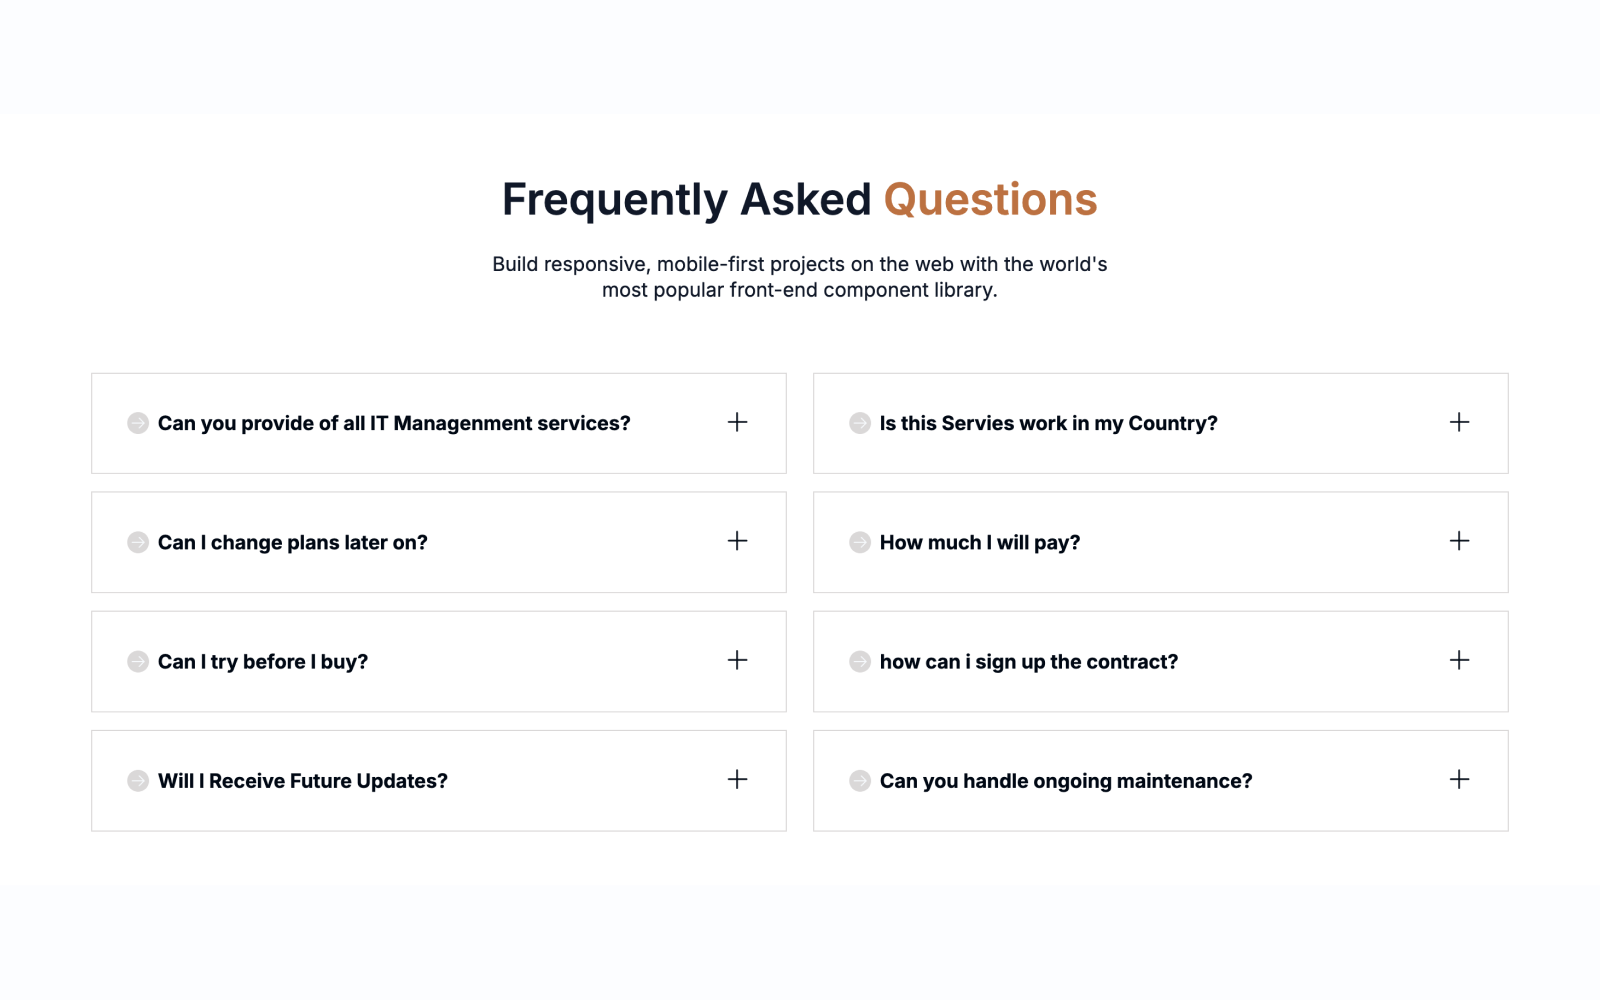Select "Can you handle ongoing maintenance?" text
Viewport: 1600px width, 1000px height.
[x=1066, y=781]
